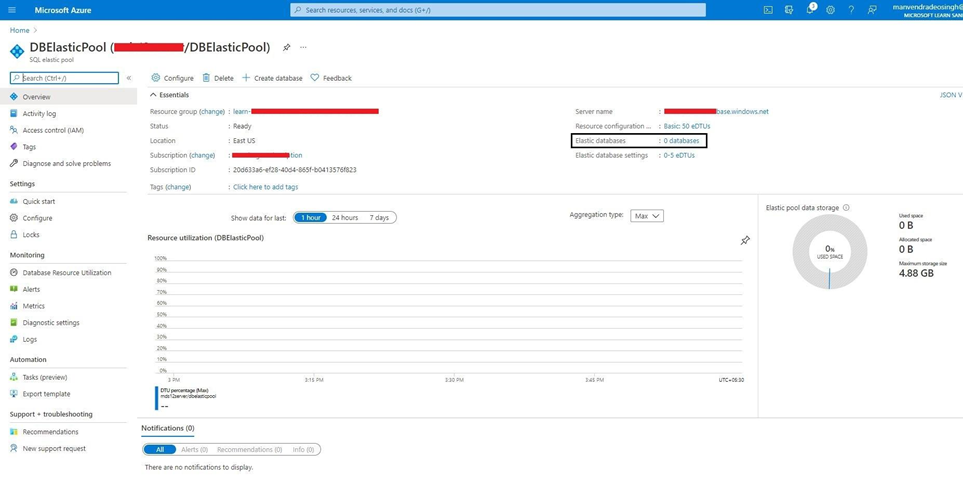The height and width of the screenshot is (493, 963).
Task: Click Create database in the command bar
Action: pos(272,78)
